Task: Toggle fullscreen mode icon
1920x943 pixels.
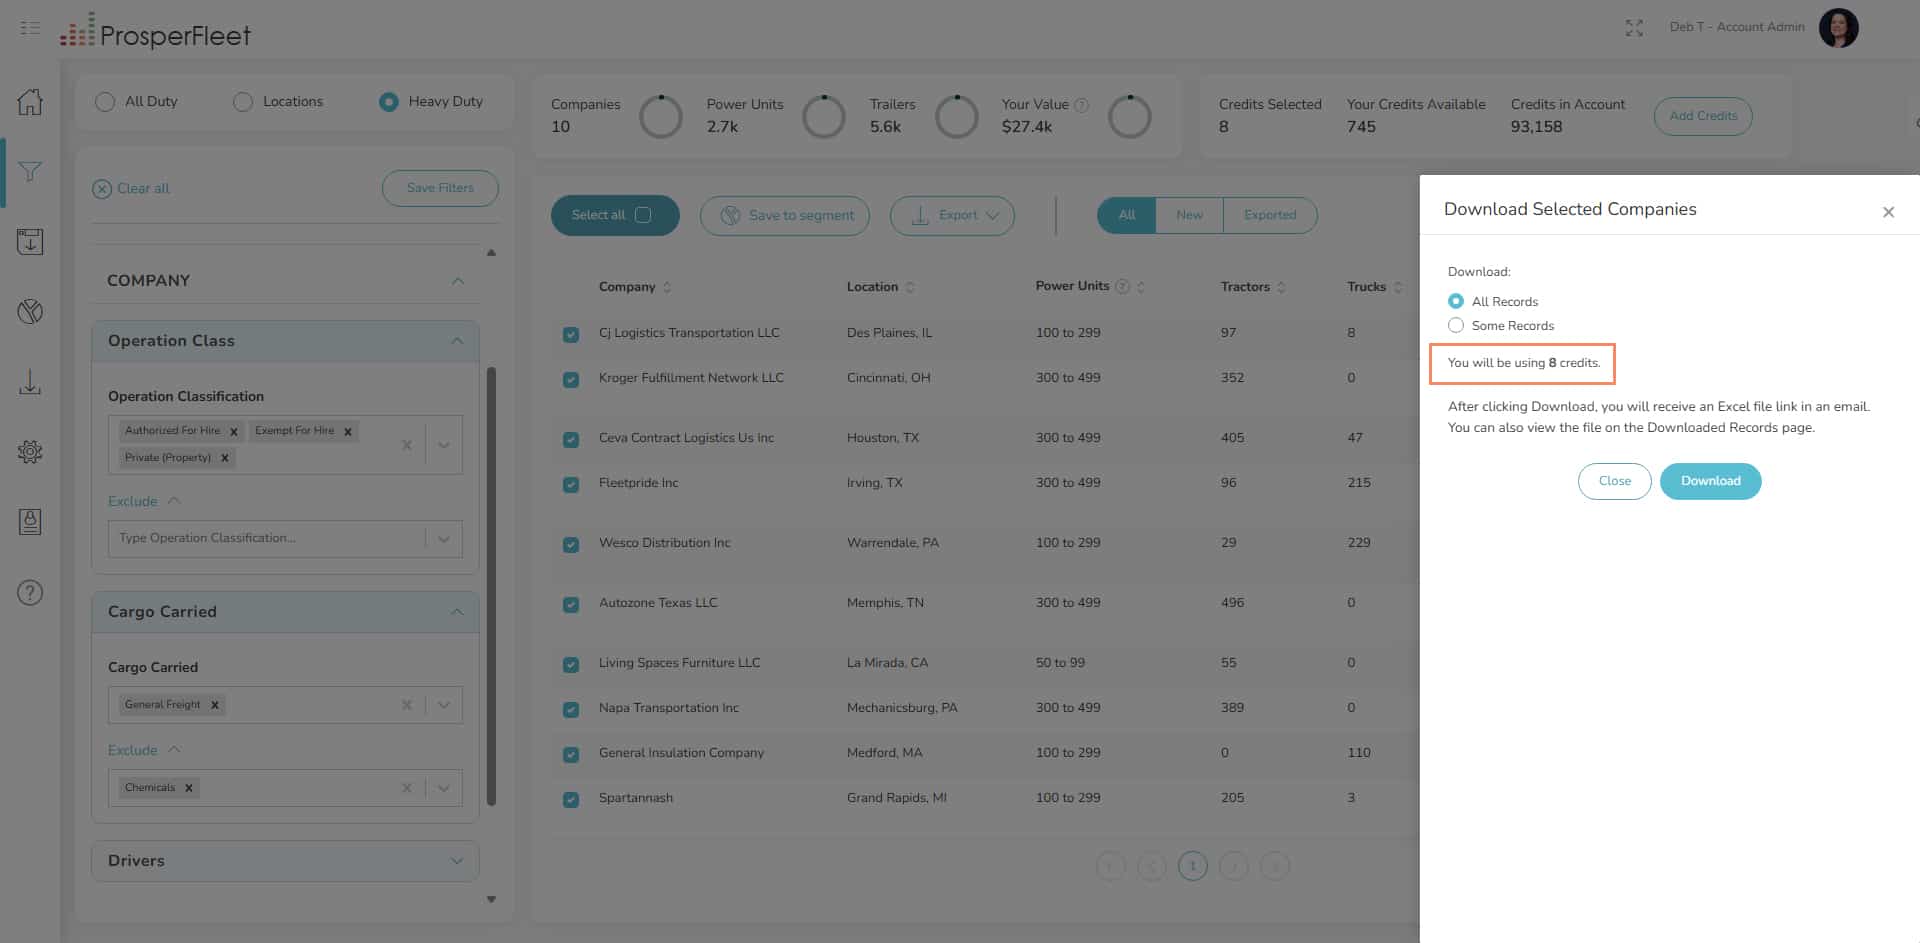Action: click(1634, 28)
